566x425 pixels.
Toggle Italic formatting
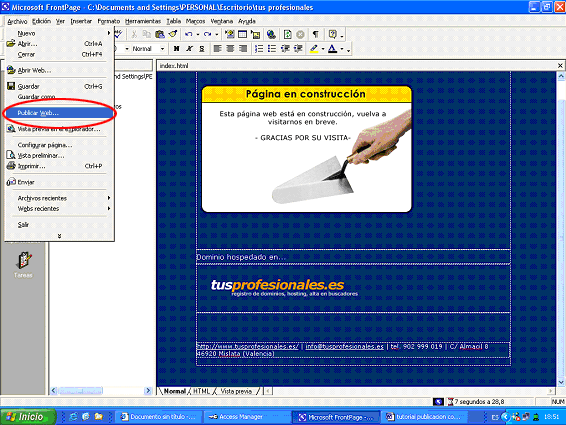189,48
